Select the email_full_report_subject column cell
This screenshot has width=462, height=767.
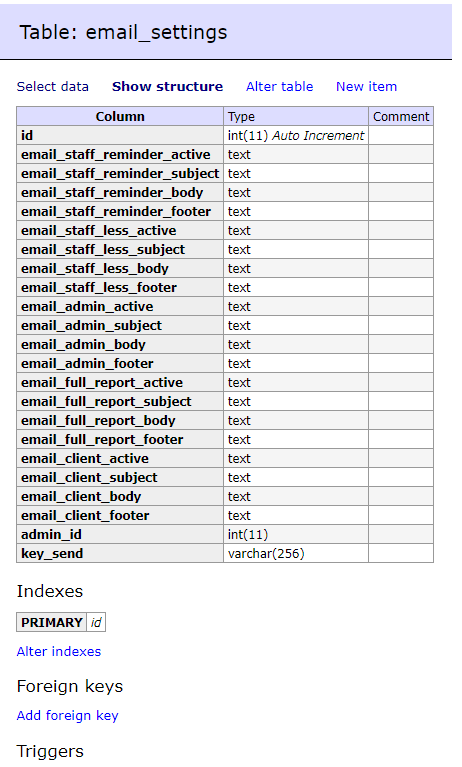pyautogui.click(x=120, y=402)
